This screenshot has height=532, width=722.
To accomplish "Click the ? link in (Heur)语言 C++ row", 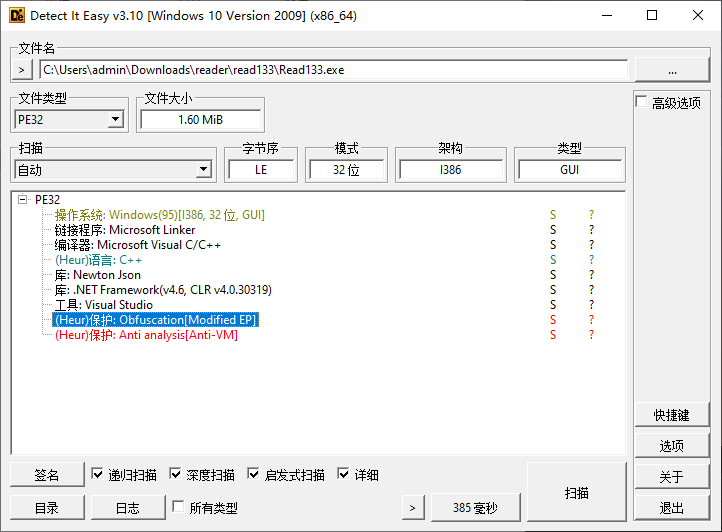I will [x=591, y=260].
